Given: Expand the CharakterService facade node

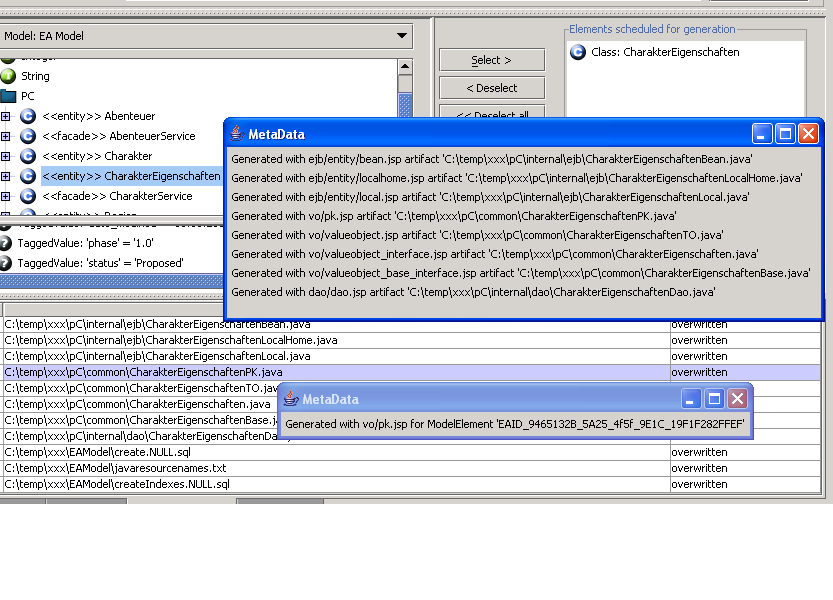Looking at the screenshot, I should (x=5, y=196).
